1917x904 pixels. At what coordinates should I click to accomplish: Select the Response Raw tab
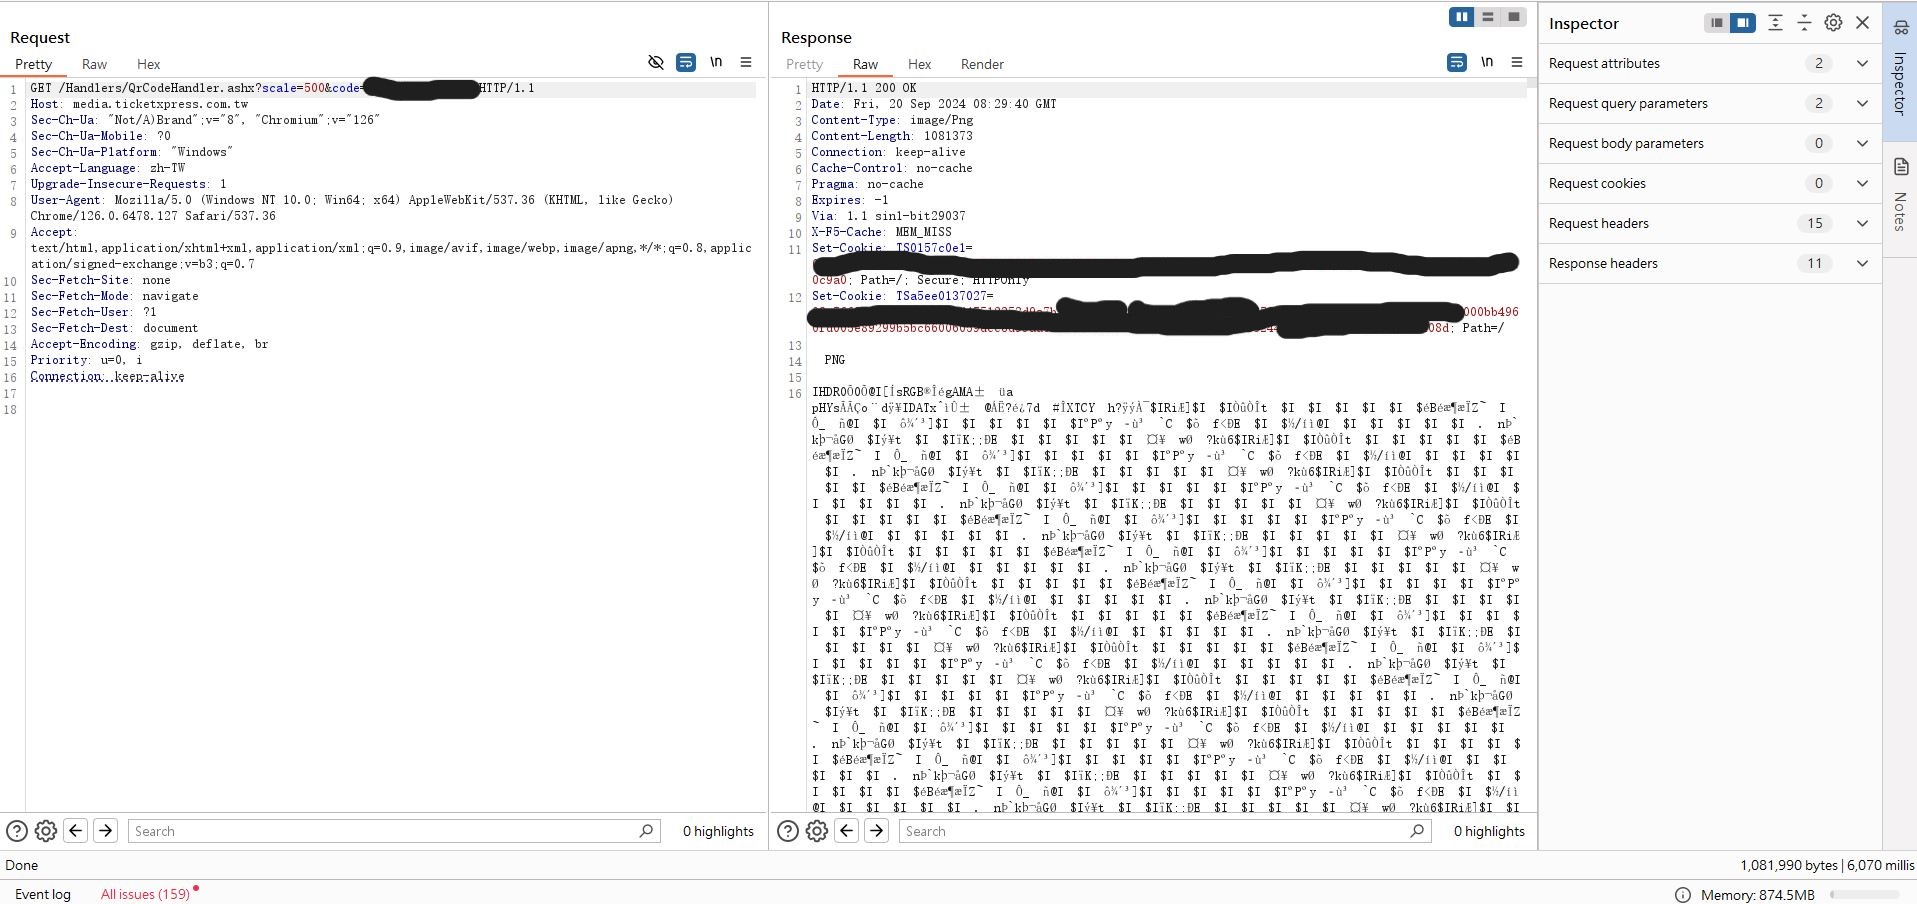[x=865, y=64]
